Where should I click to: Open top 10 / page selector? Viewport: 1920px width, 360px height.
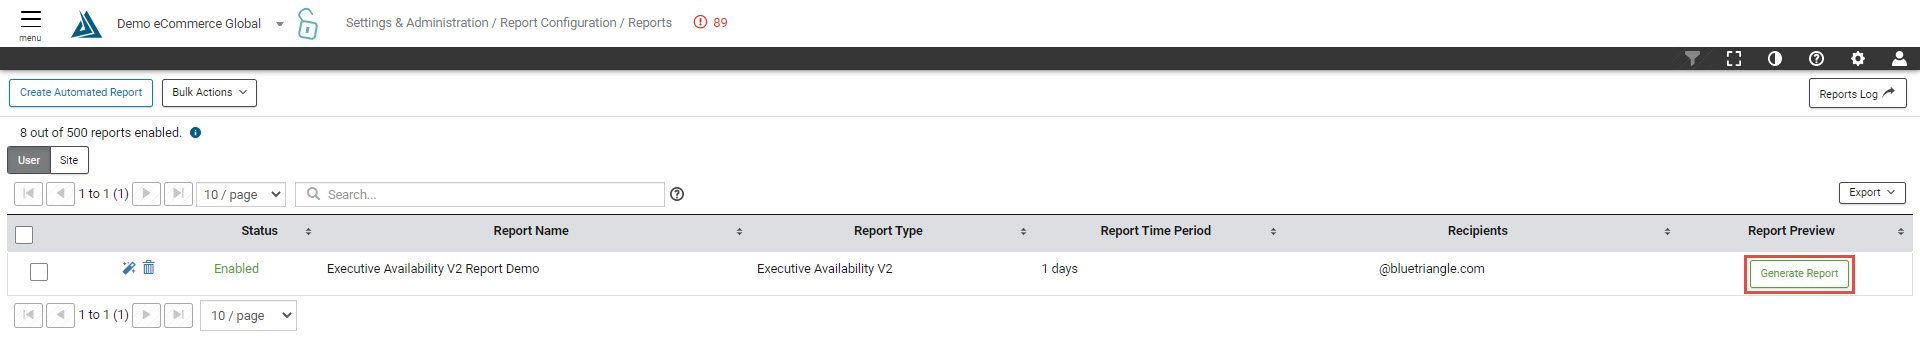[243, 194]
